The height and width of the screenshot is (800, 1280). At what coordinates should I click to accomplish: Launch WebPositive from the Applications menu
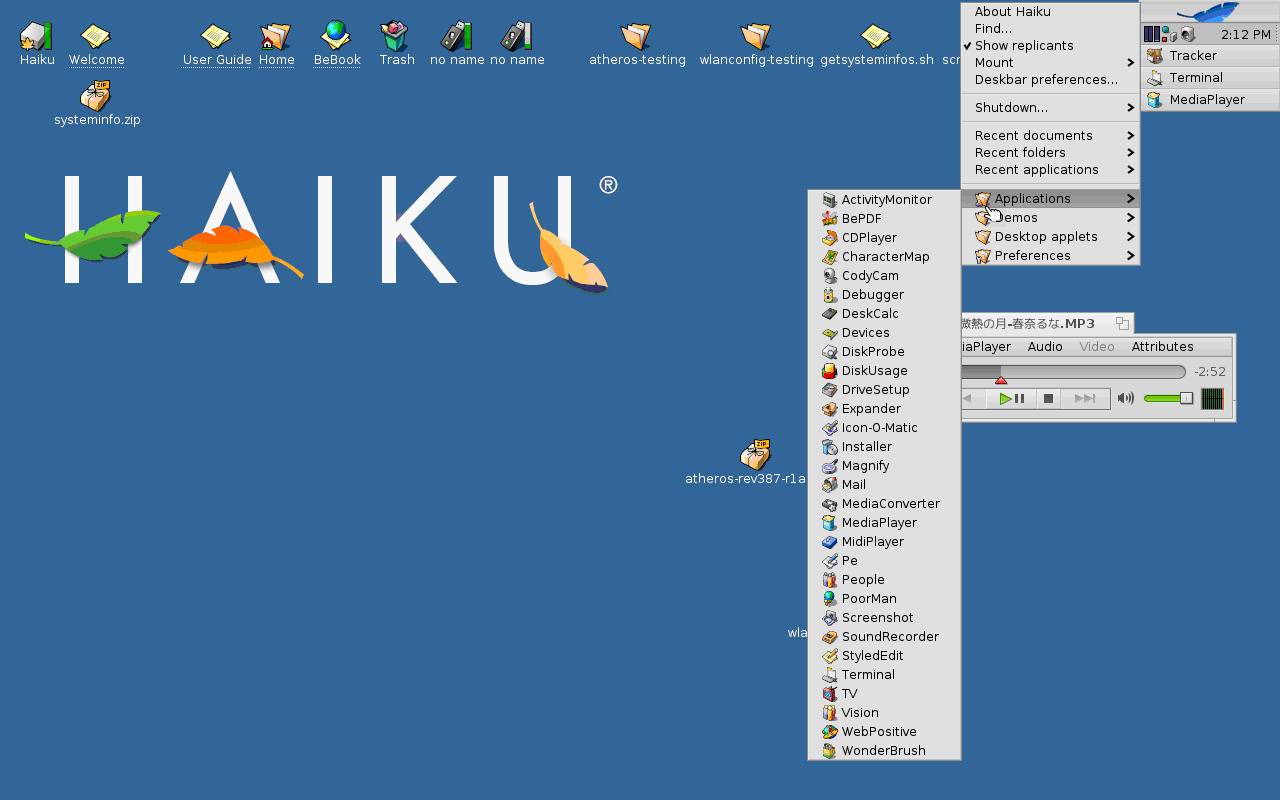[x=878, y=732]
